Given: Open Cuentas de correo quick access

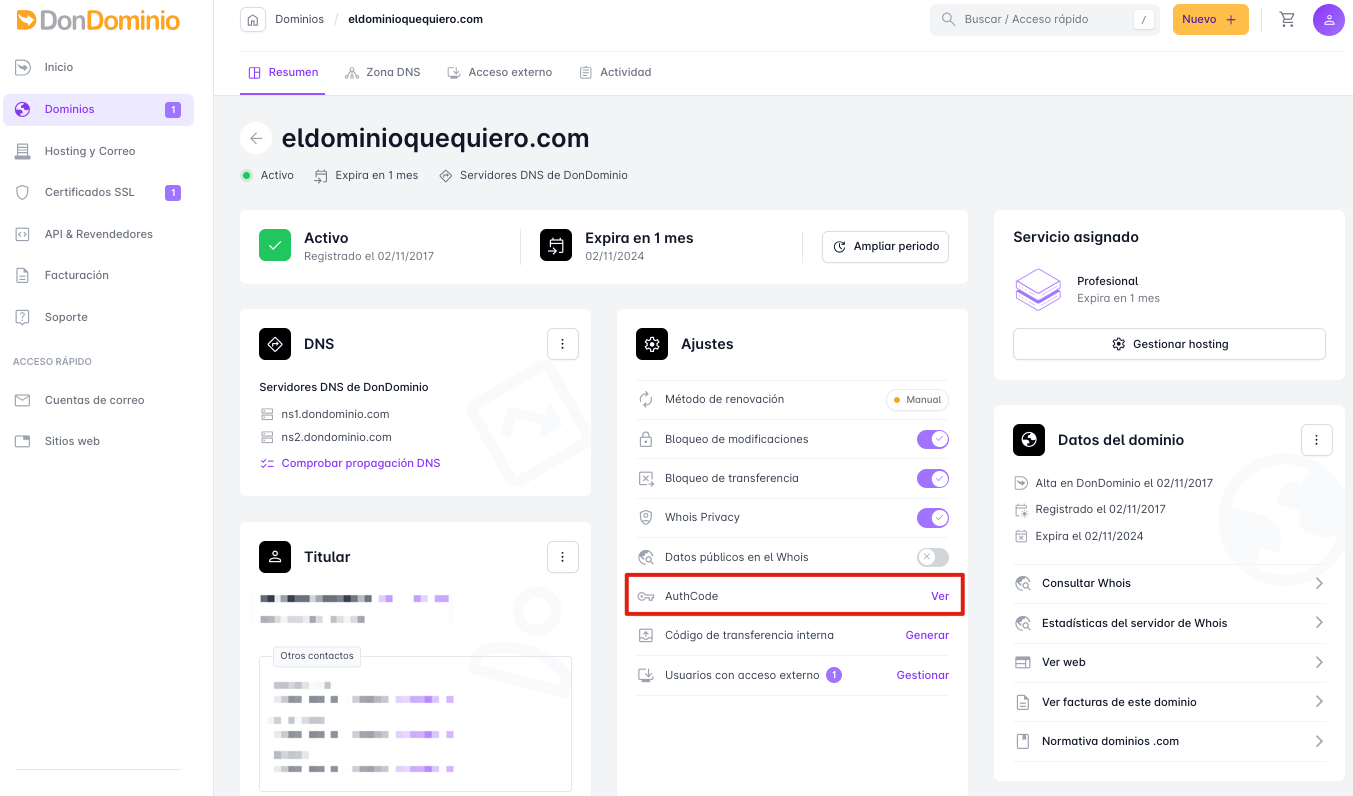Looking at the screenshot, I should pos(98,400).
